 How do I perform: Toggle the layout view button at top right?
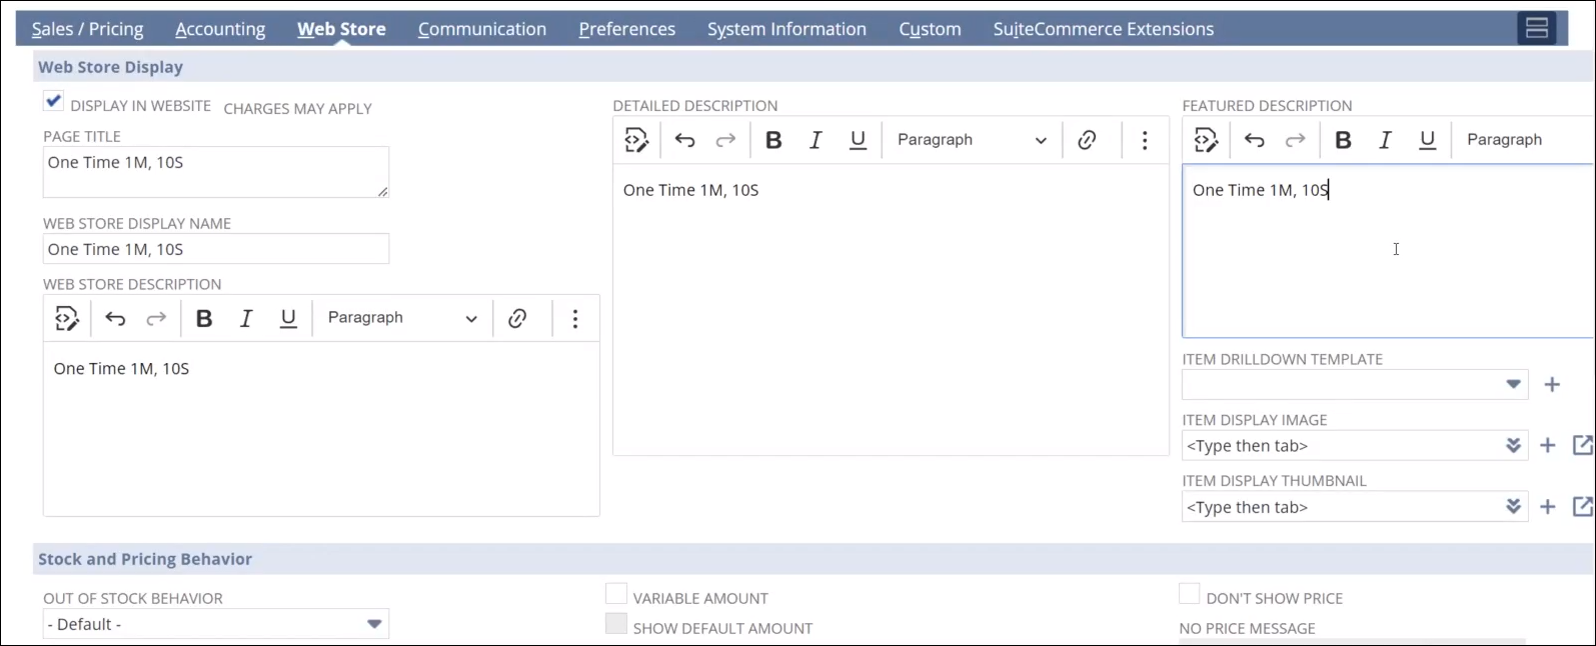(x=1536, y=28)
